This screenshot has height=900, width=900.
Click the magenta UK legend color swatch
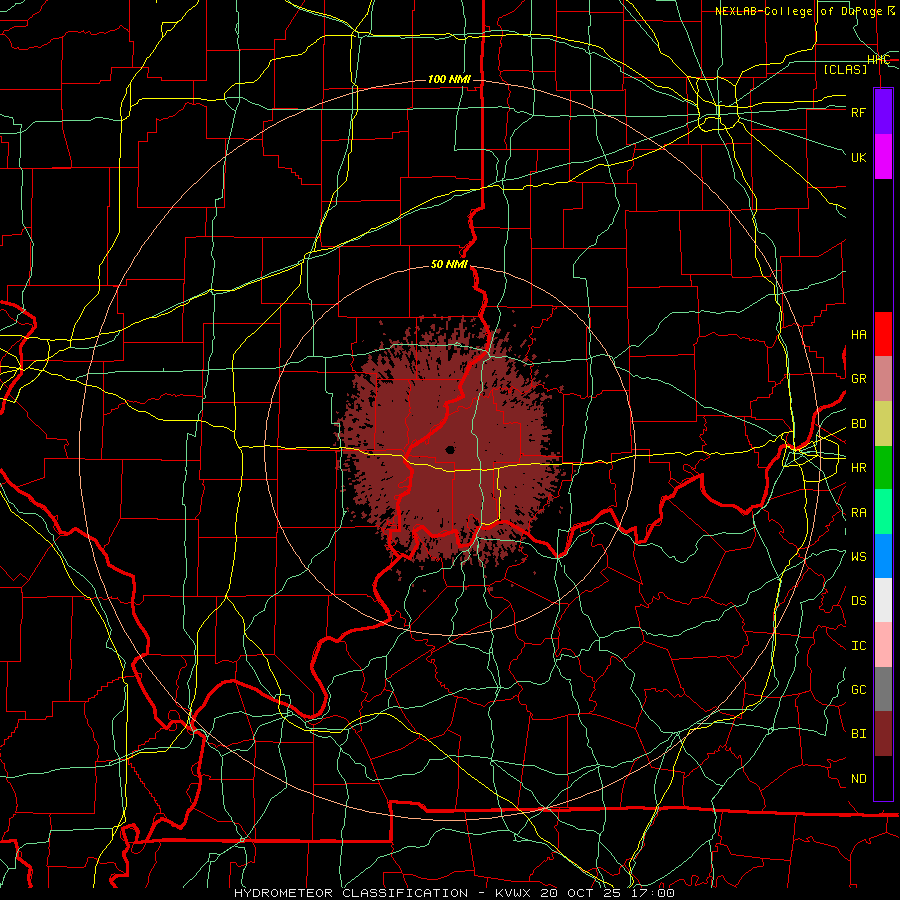coord(883,157)
